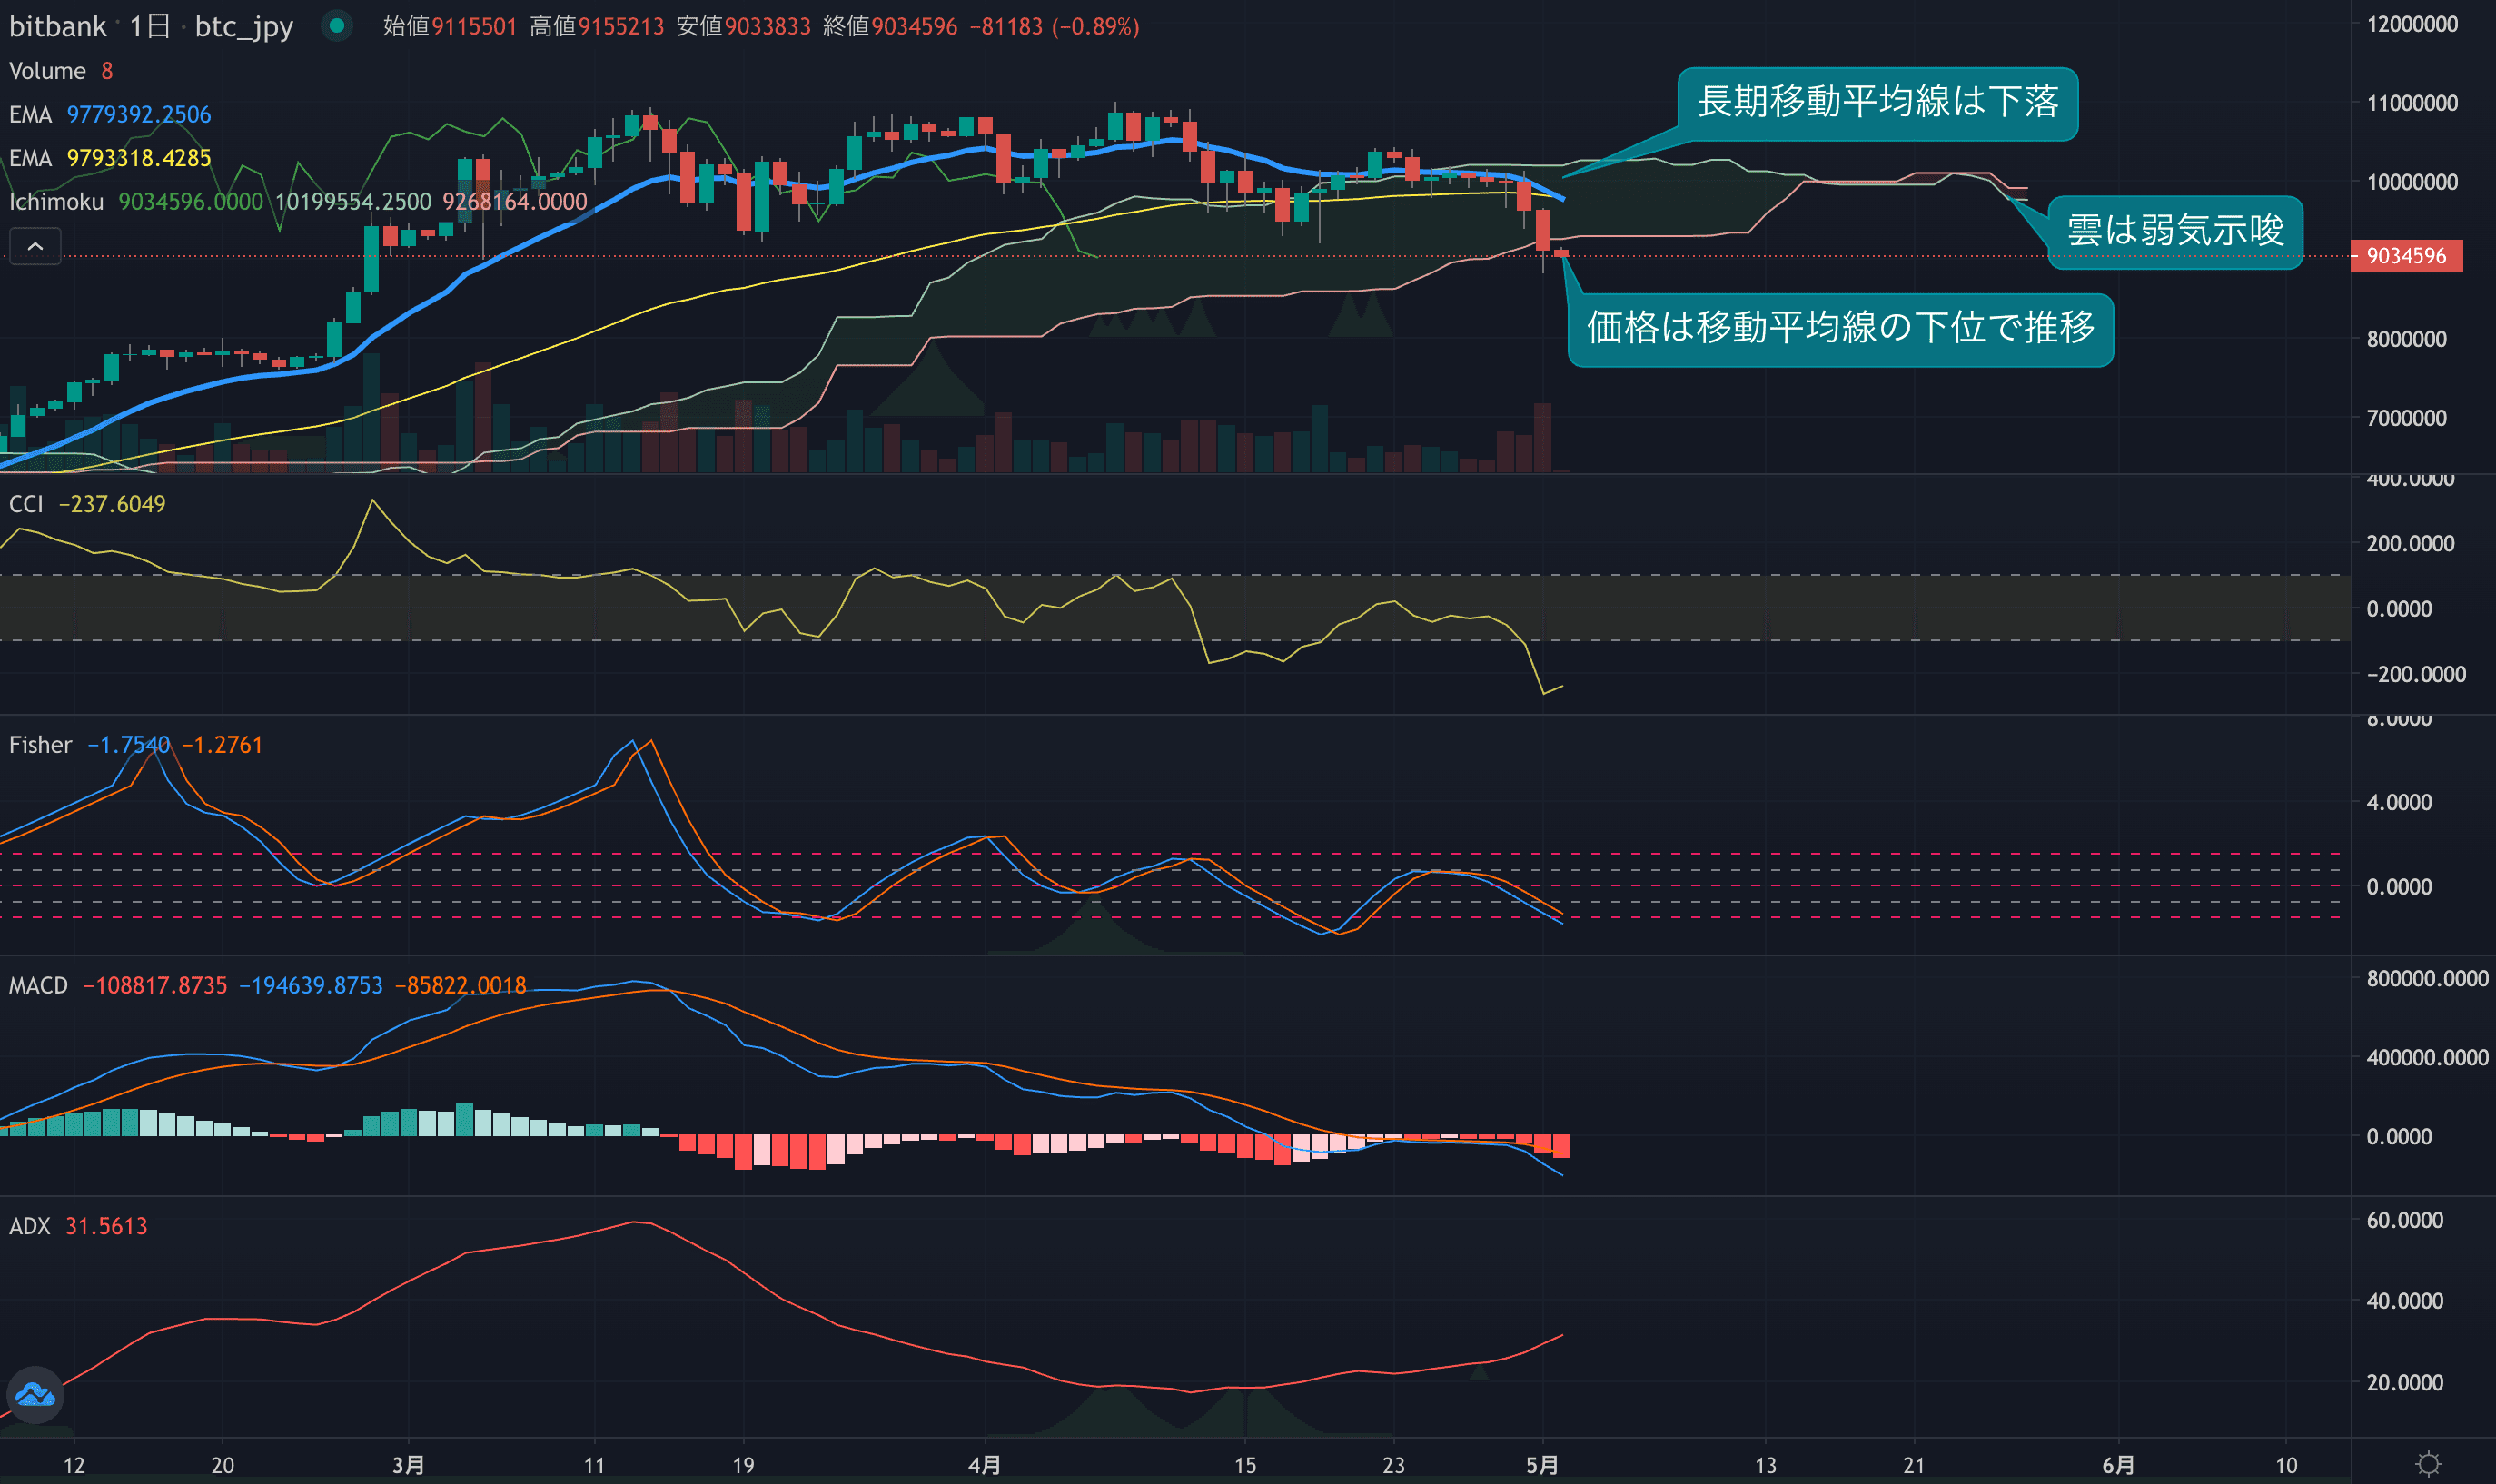Click the CCI indicator title
Screen dimensions: 2496x1484
pyautogui.click(x=26, y=504)
